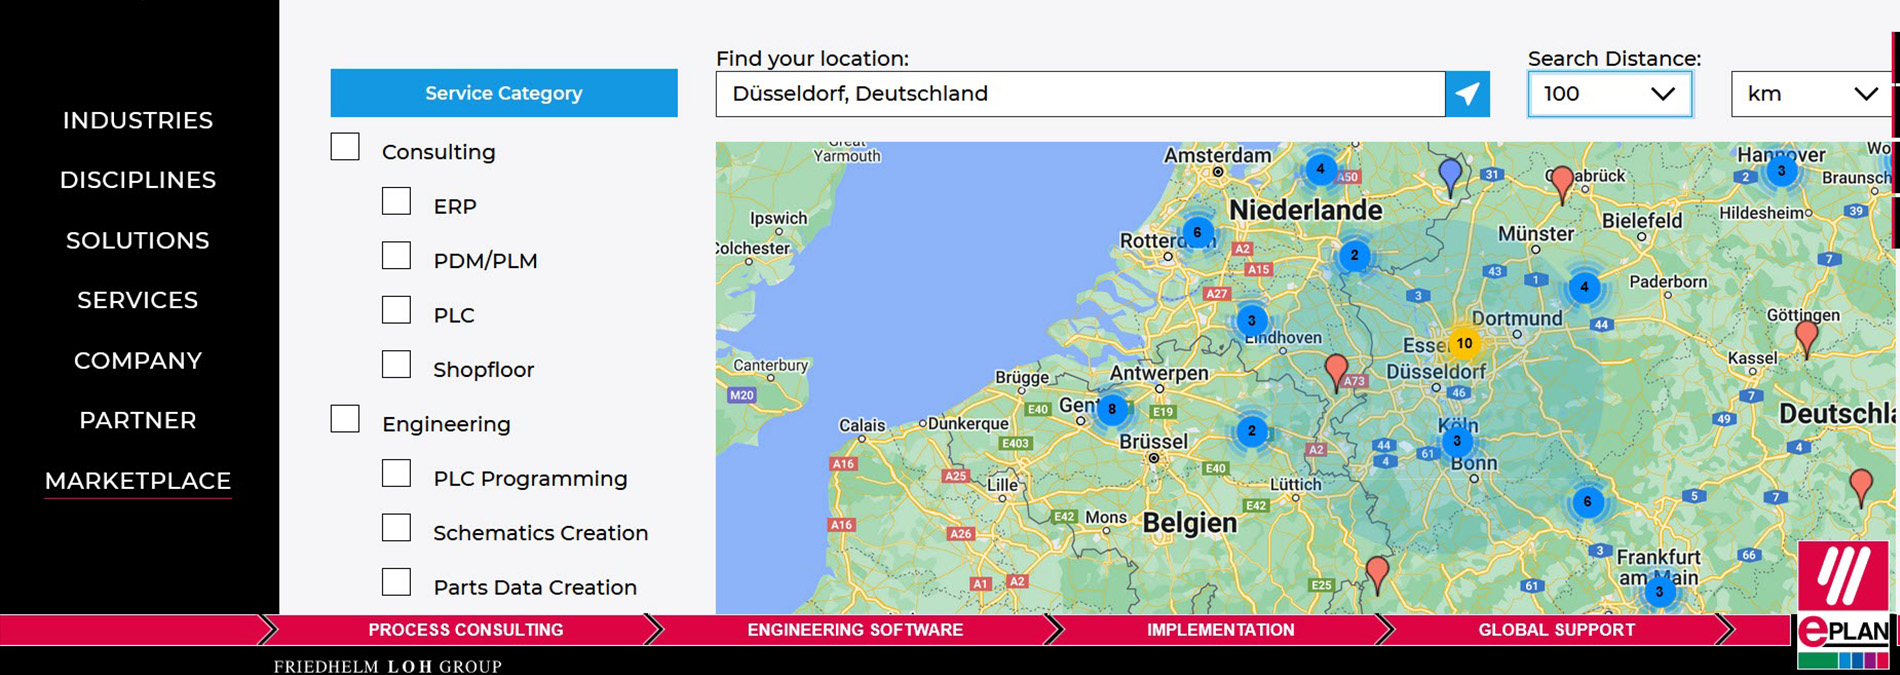Click the cluster marker 3 near Köln
The image size is (1900, 675).
point(1457,441)
